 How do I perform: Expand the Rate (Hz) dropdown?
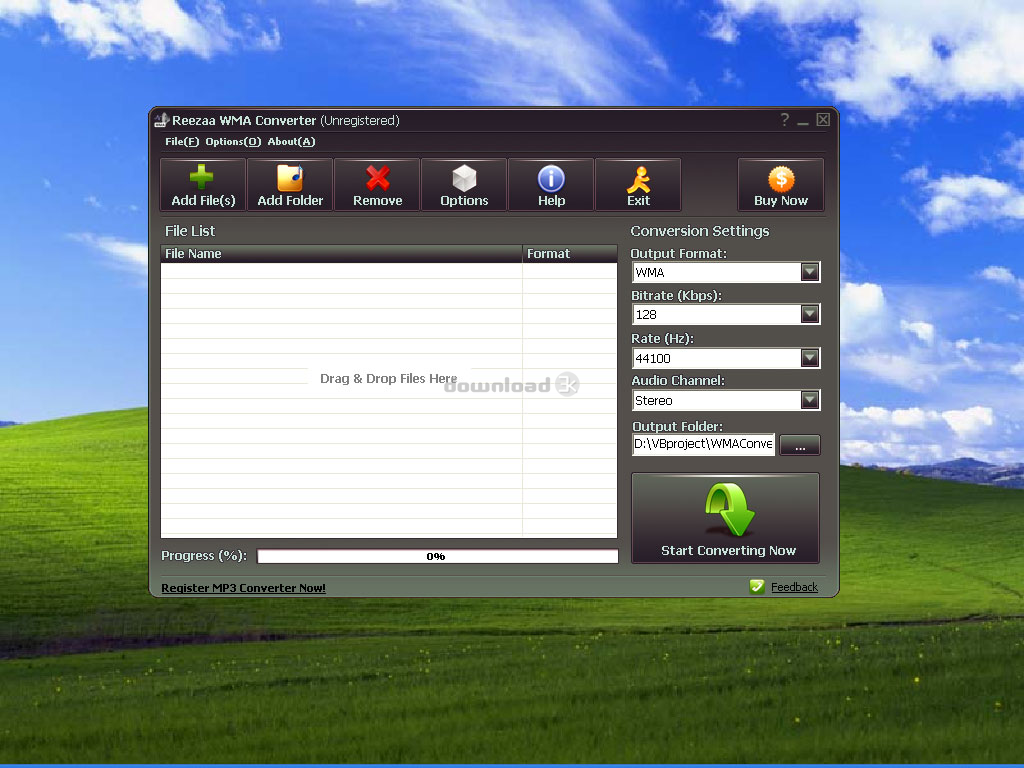pyautogui.click(x=810, y=358)
